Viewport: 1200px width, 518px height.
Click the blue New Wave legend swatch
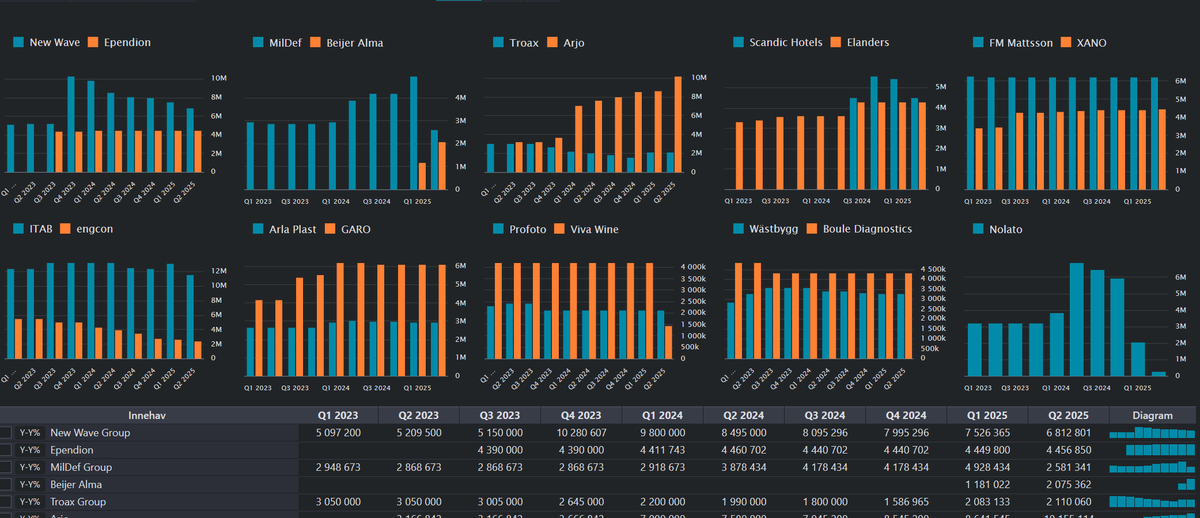click(x=19, y=43)
